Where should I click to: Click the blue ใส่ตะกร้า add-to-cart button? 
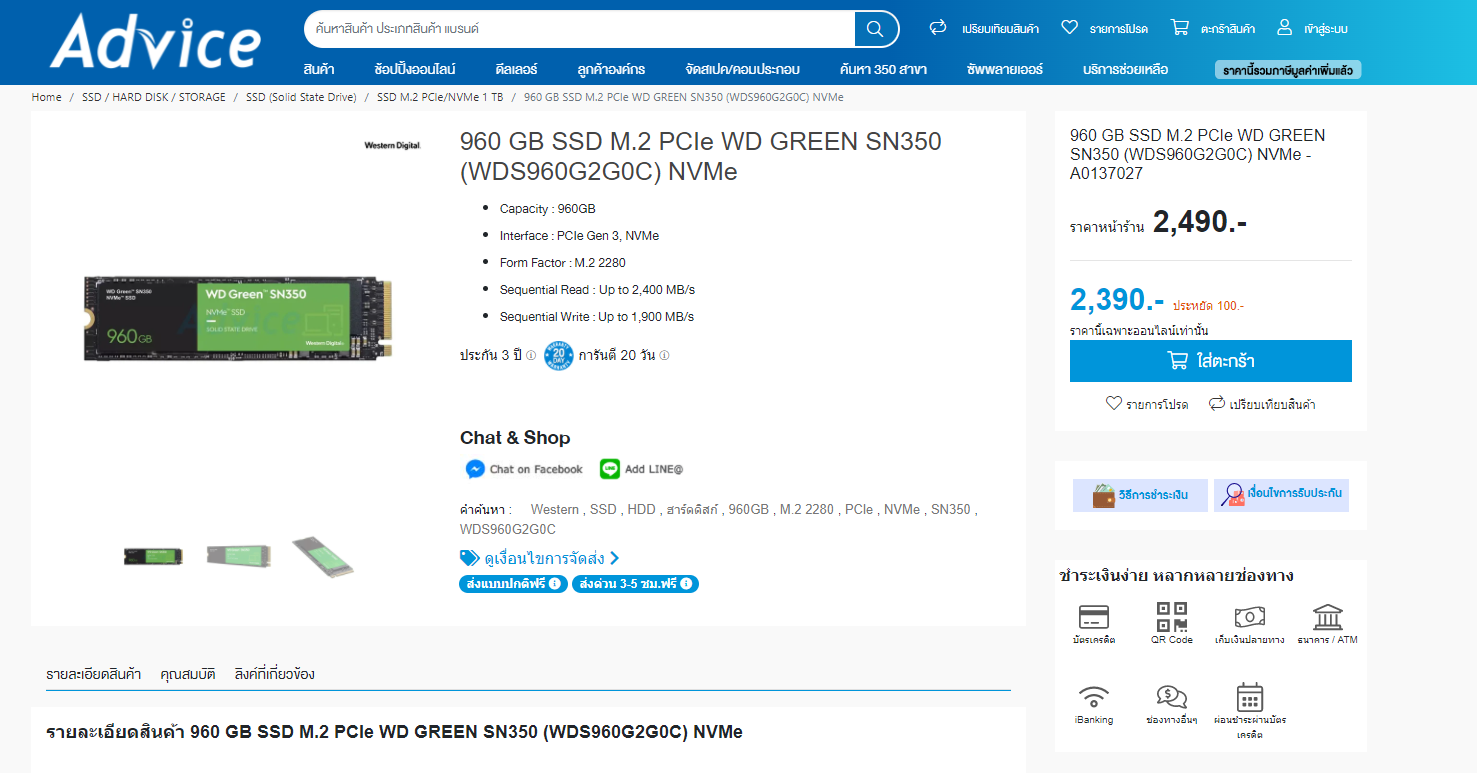point(1210,361)
